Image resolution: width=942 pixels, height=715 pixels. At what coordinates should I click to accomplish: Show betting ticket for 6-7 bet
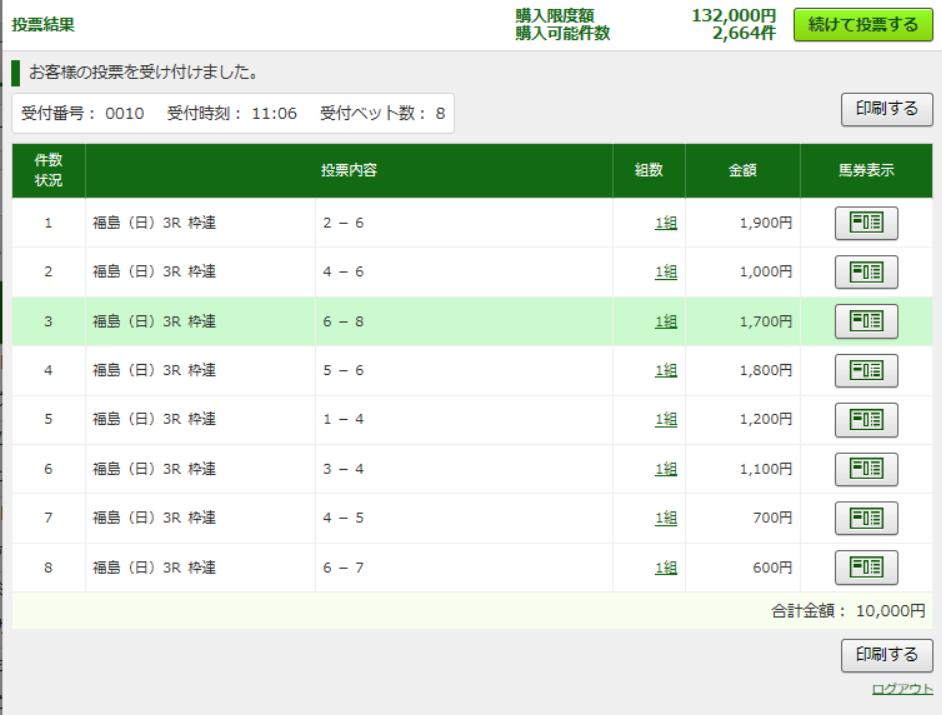(x=866, y=567)
